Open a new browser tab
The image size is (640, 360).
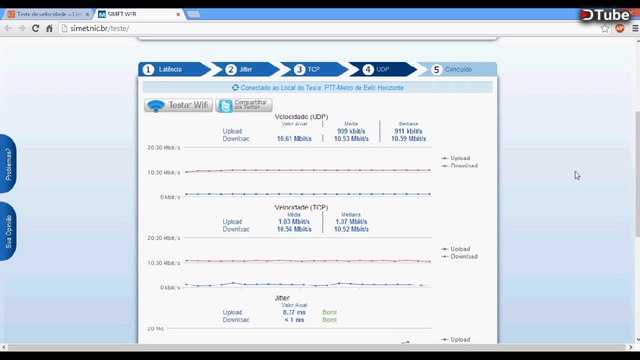pyautogui.click(x=193, y=14)
